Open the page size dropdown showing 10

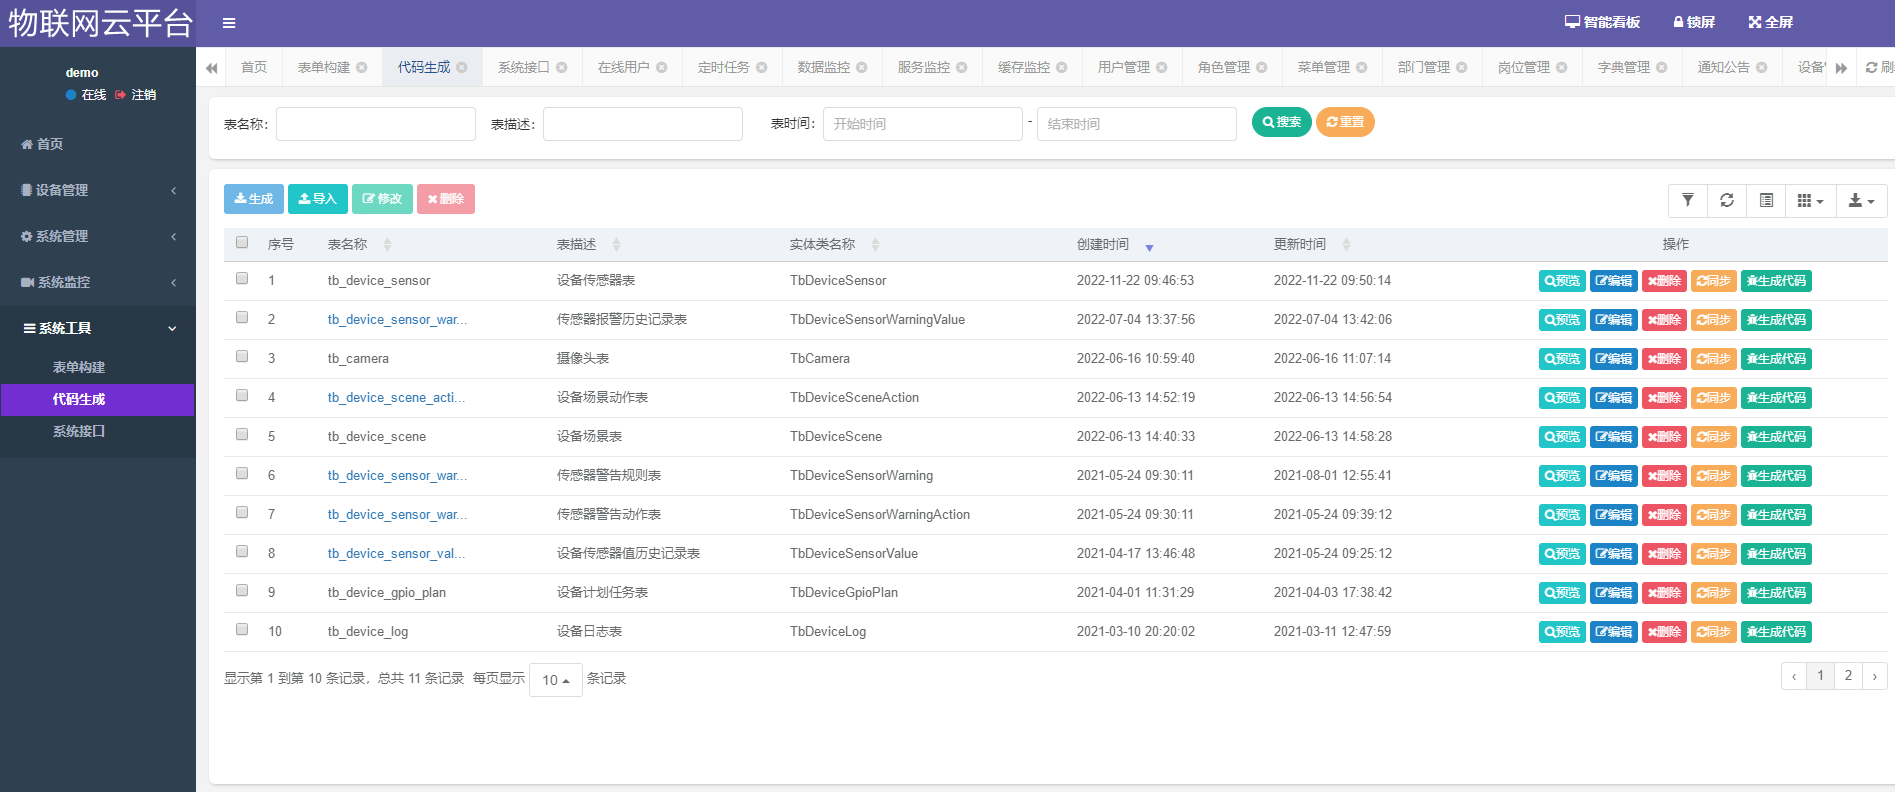(555, 680)
